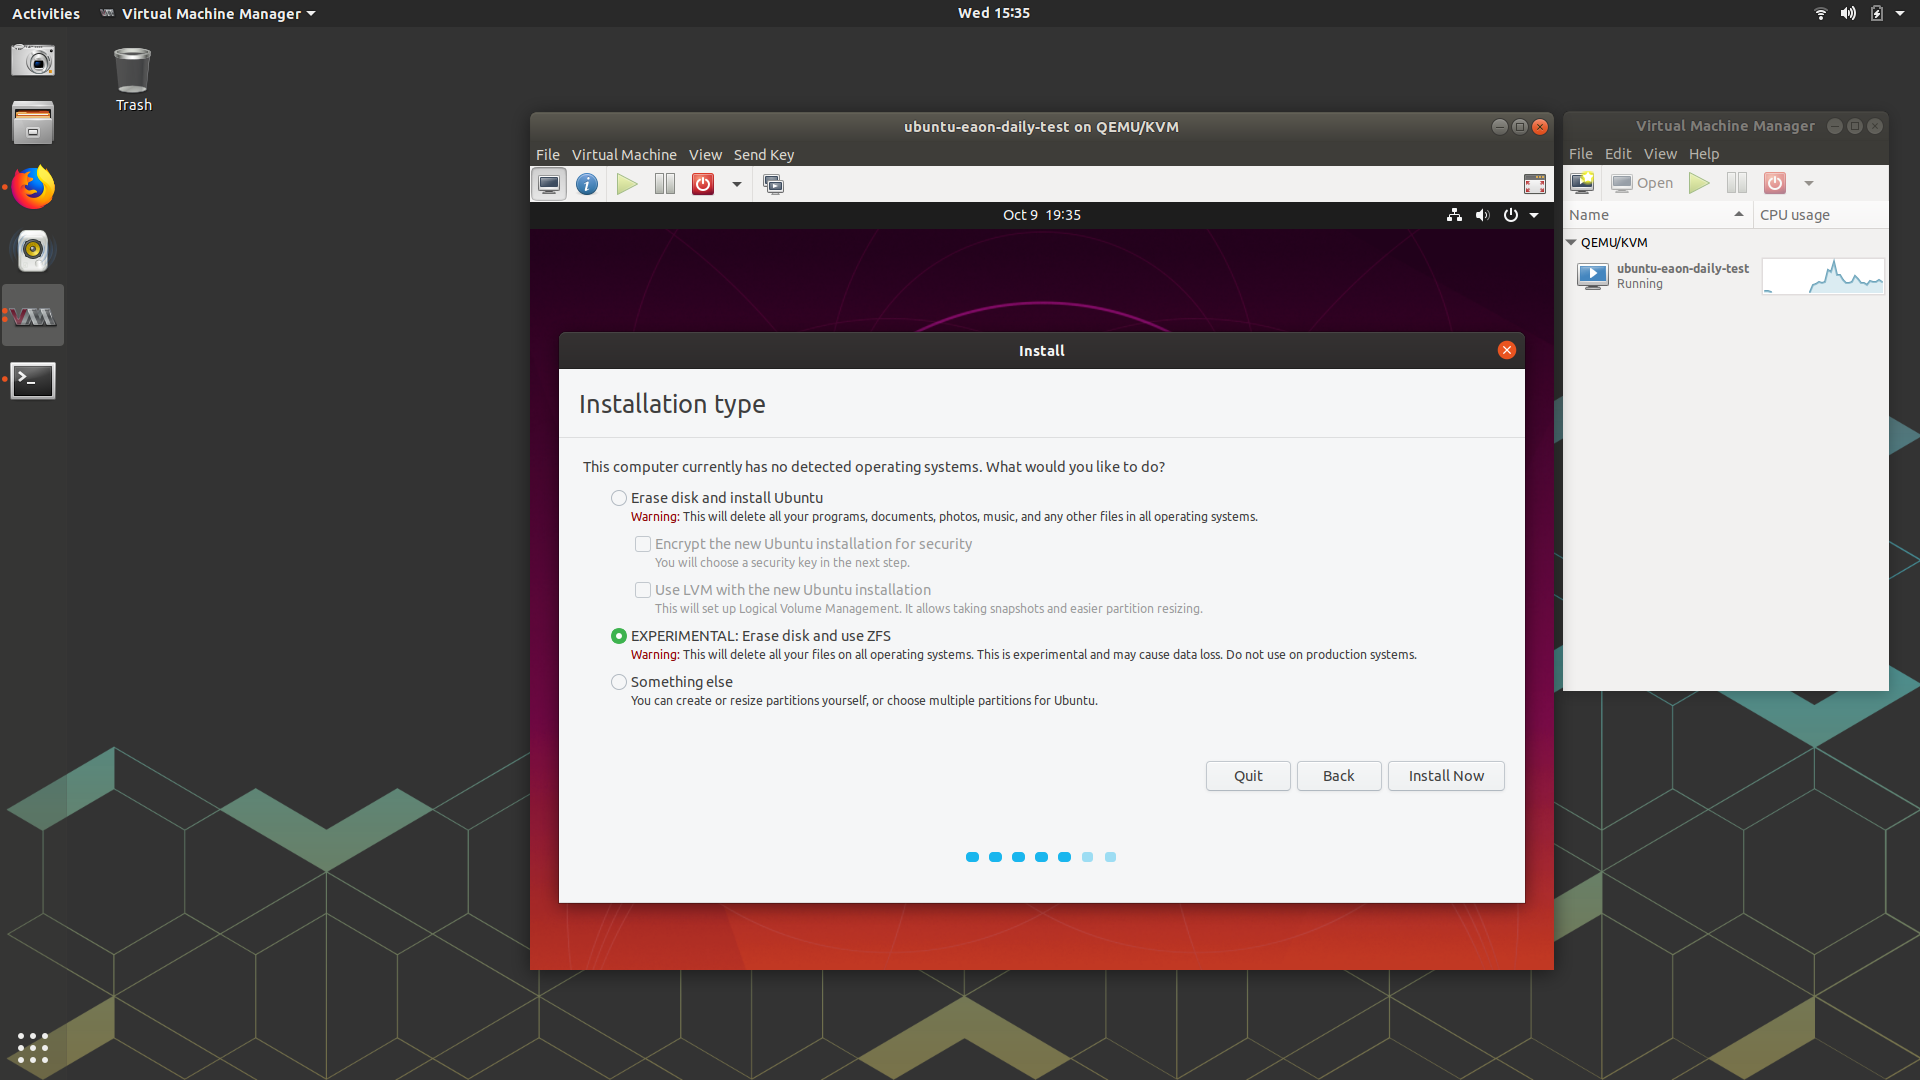Open the Screenshot app in the dock
The width and height of the screenshot is (1920, 1080).
coord(33,60)
